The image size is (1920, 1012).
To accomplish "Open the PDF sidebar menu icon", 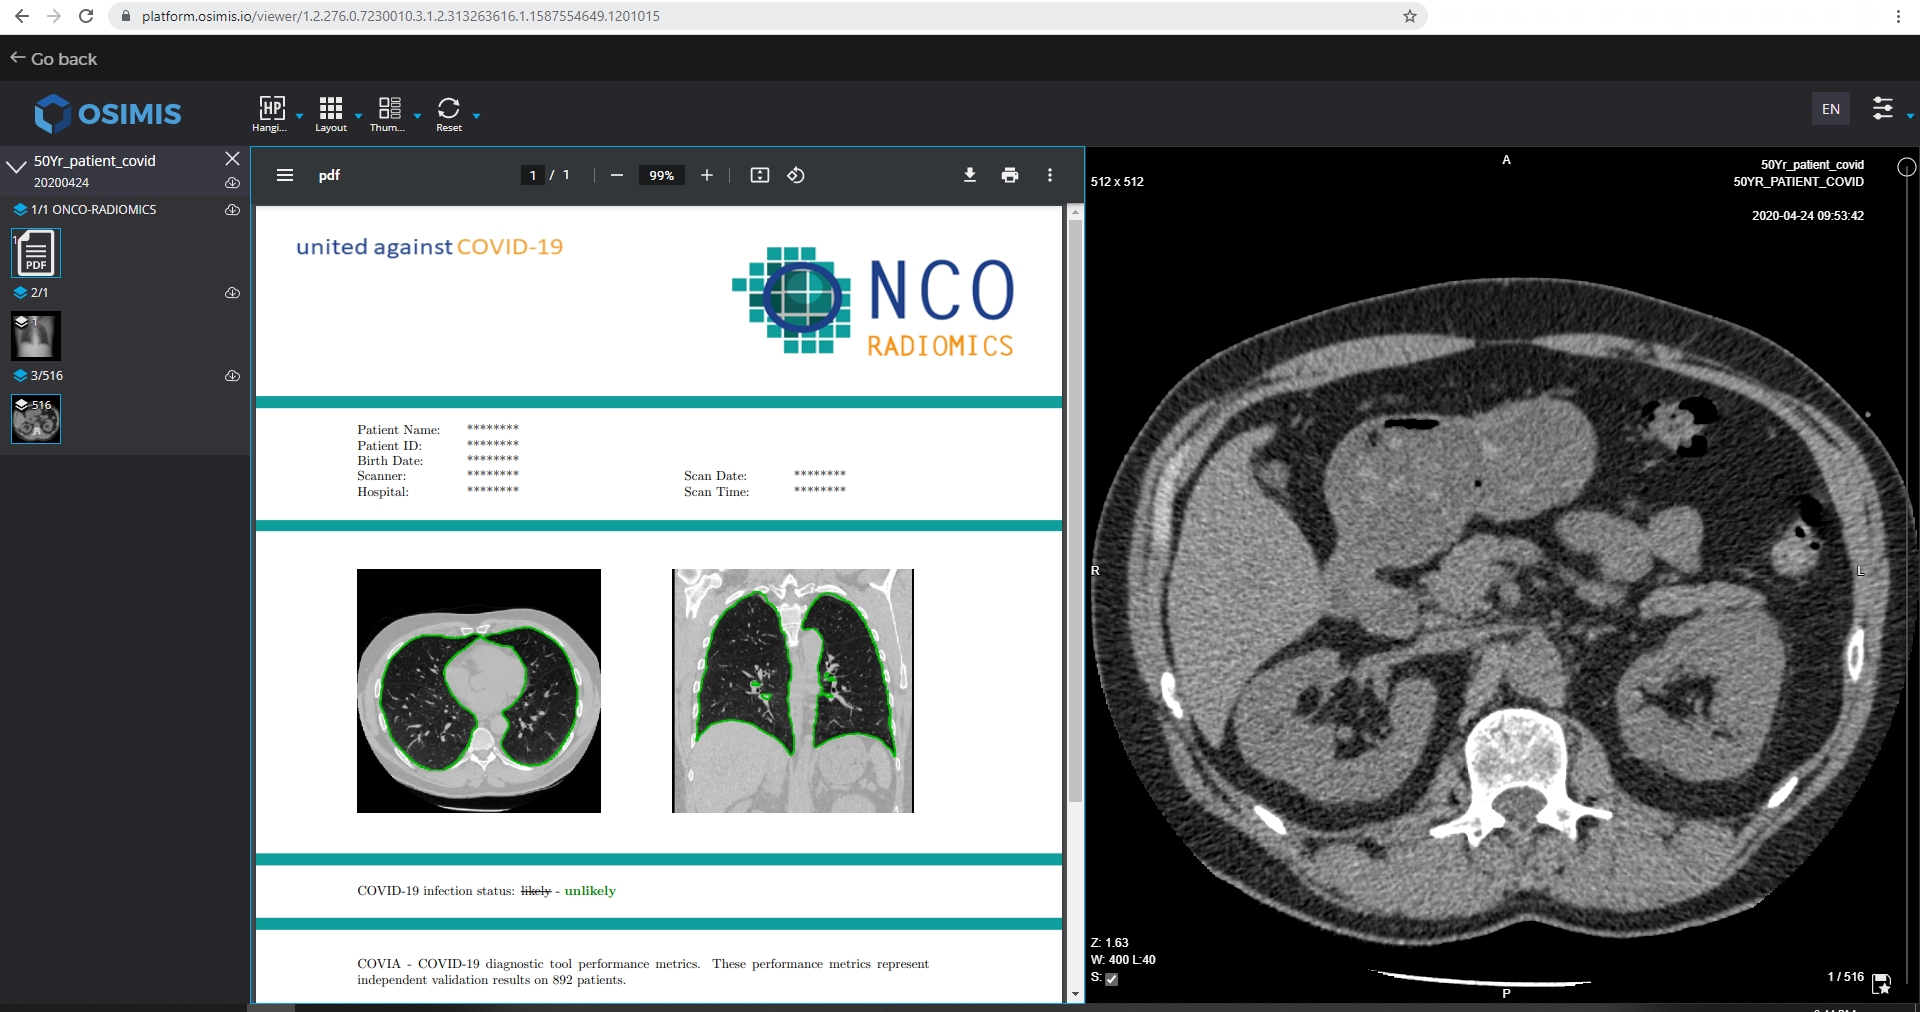I will pos(285,175).
